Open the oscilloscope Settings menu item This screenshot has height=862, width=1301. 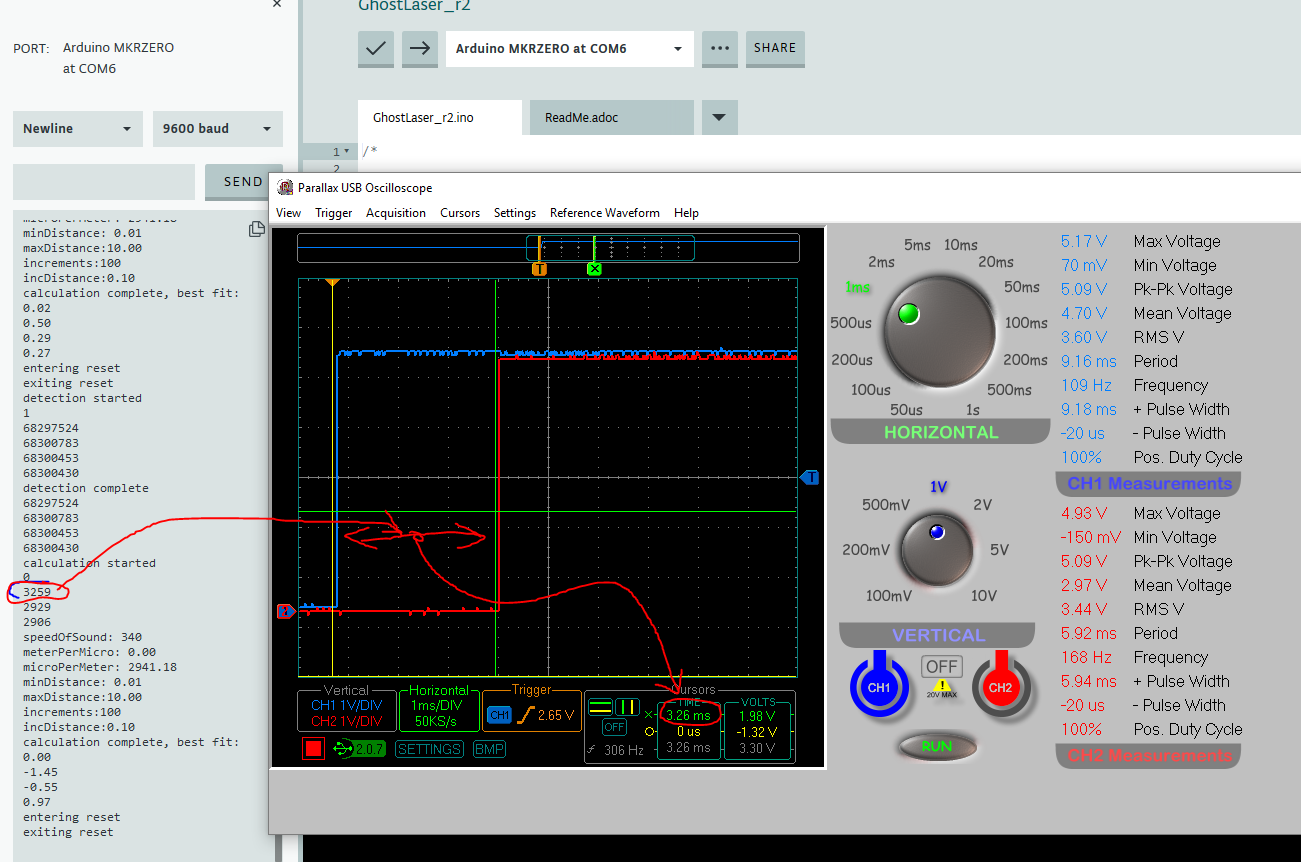[x=515, y=213]
